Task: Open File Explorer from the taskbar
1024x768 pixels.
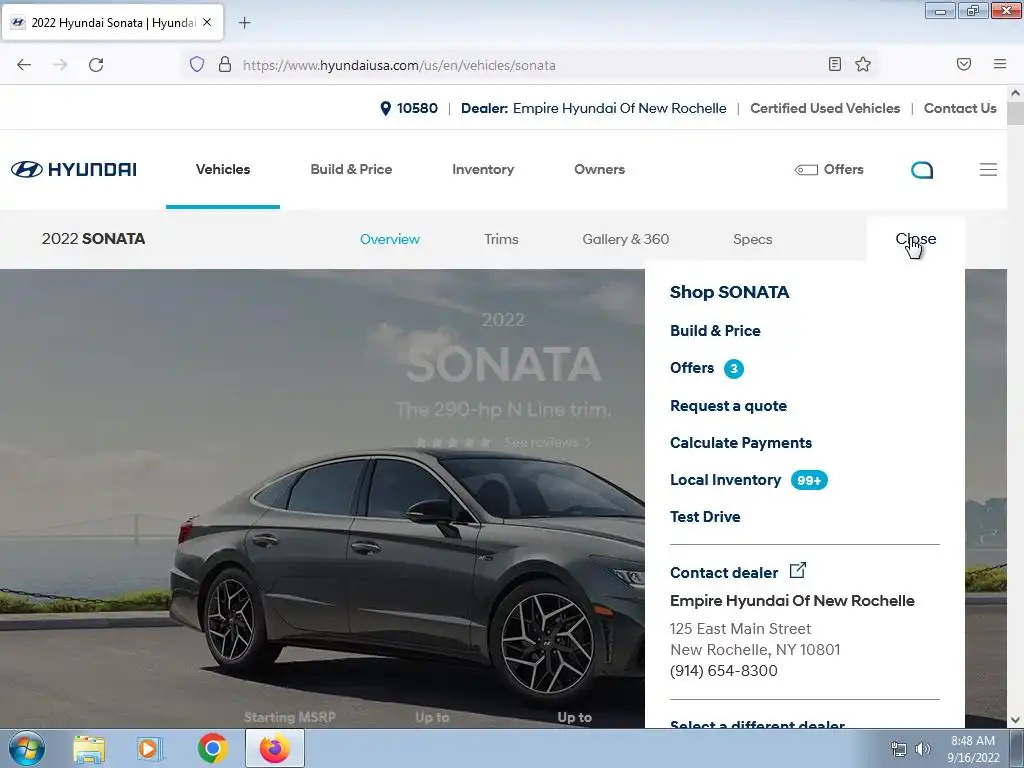Action: pos(89,749)
